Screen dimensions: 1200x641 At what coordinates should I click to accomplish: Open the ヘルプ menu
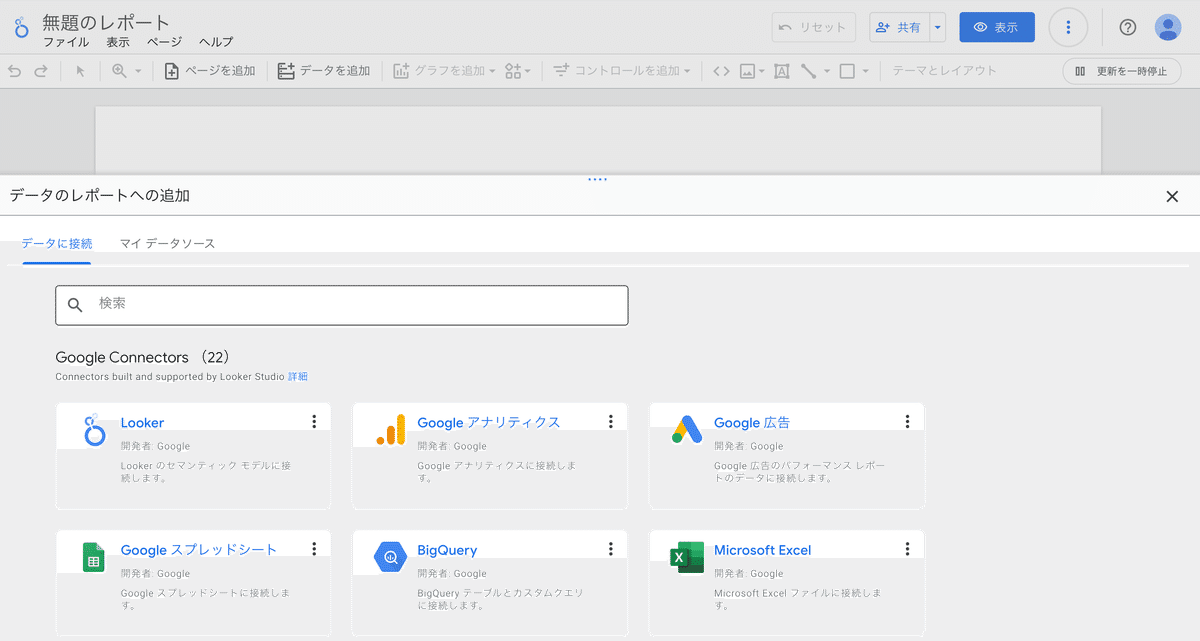[216, 42]
